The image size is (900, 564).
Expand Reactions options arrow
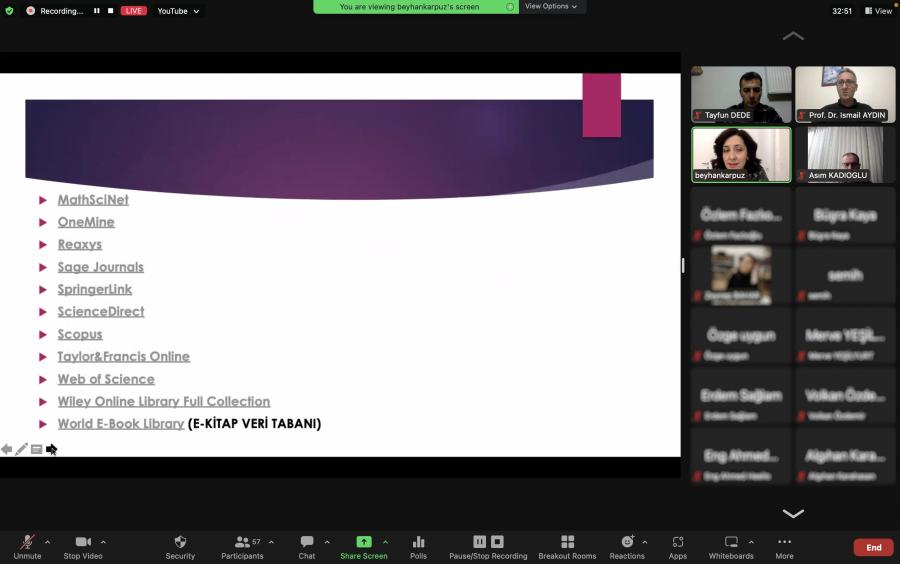pyautogui.click(x=645, y=542)
